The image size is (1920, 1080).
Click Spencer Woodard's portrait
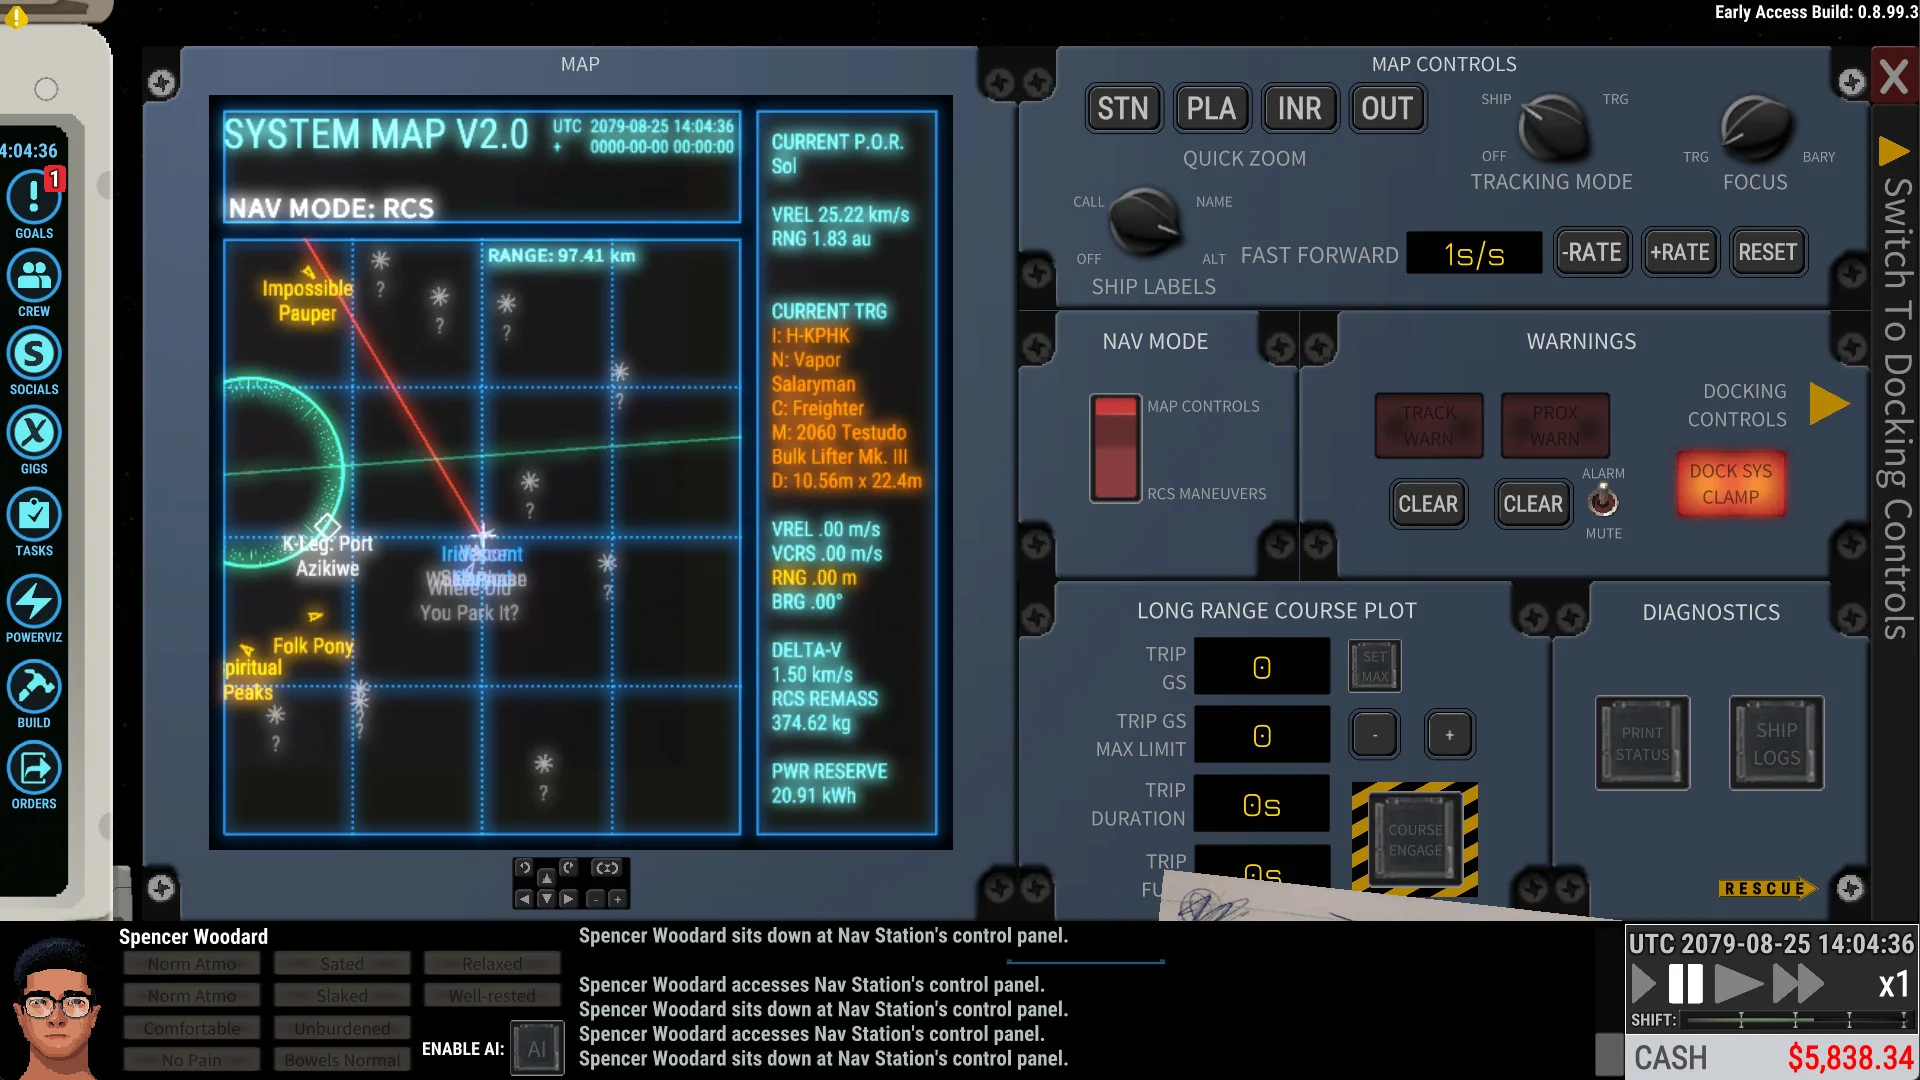click(56, 1008)
